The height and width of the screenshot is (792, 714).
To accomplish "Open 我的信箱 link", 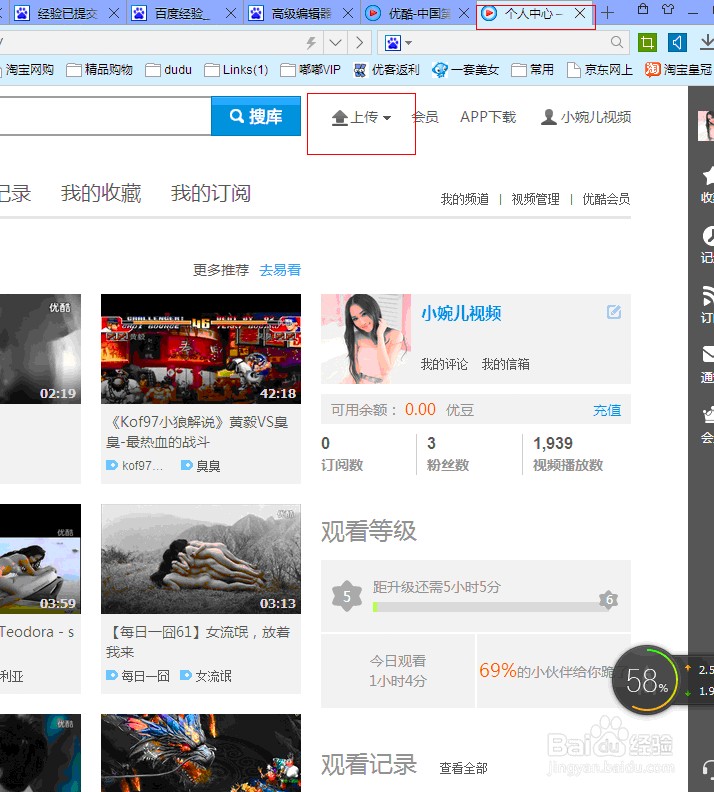I will coord(505,364).
